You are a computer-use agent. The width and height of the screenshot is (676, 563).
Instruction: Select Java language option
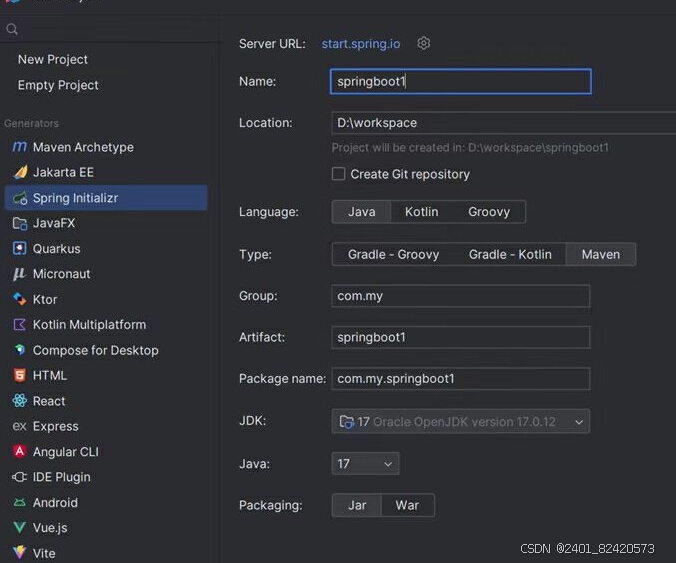361,212
